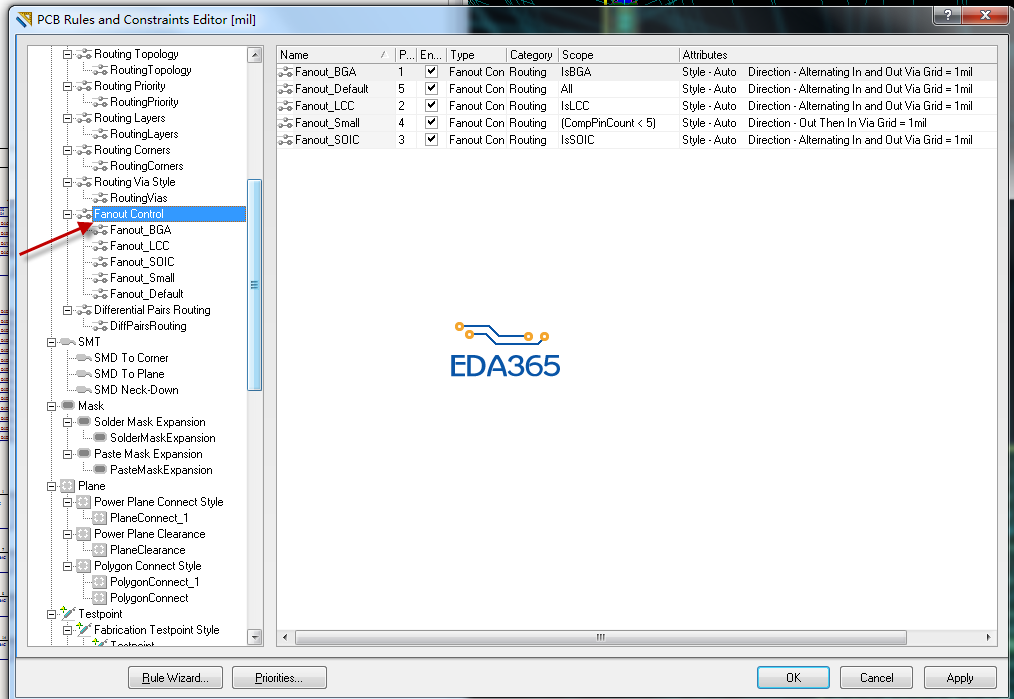Click the PolygonConnect rule icon in tree

pos(100,598)
